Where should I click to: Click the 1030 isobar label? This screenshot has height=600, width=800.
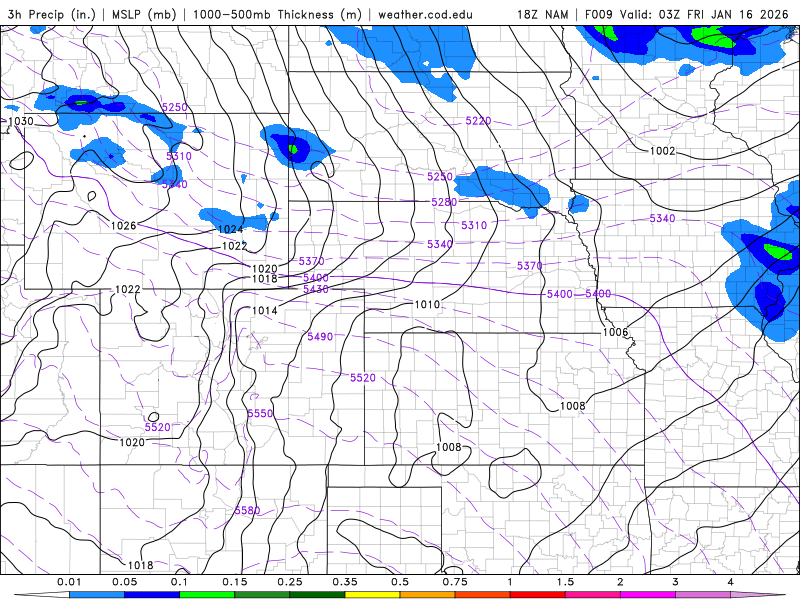(x=21, y=121)
